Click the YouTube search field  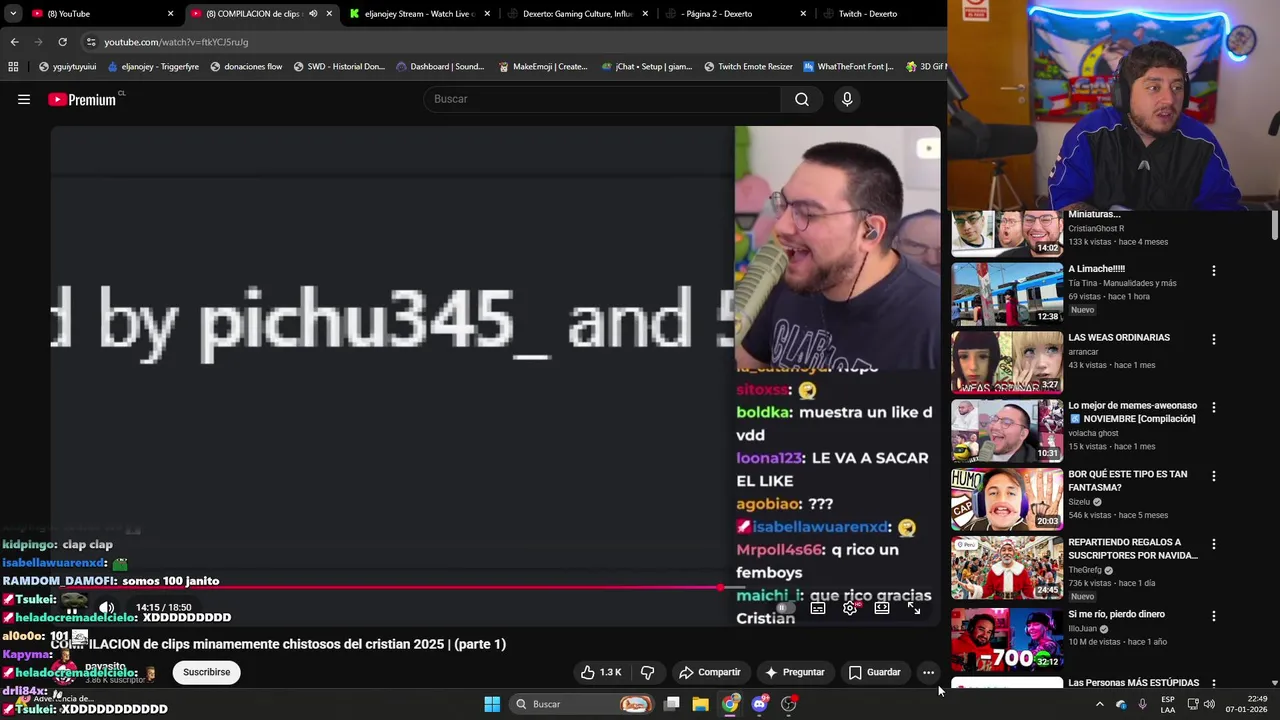[x=603, y=99]
